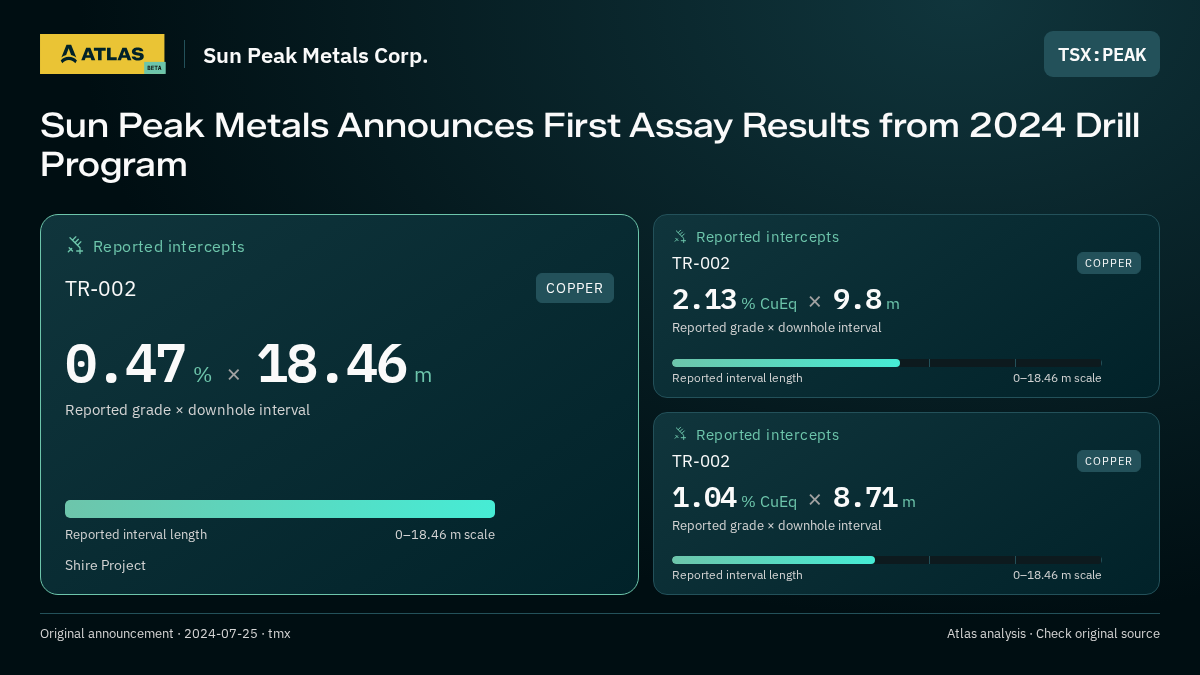
Task: Click the Atlas analysis check source note
Action: click(x=1053, y=634)
